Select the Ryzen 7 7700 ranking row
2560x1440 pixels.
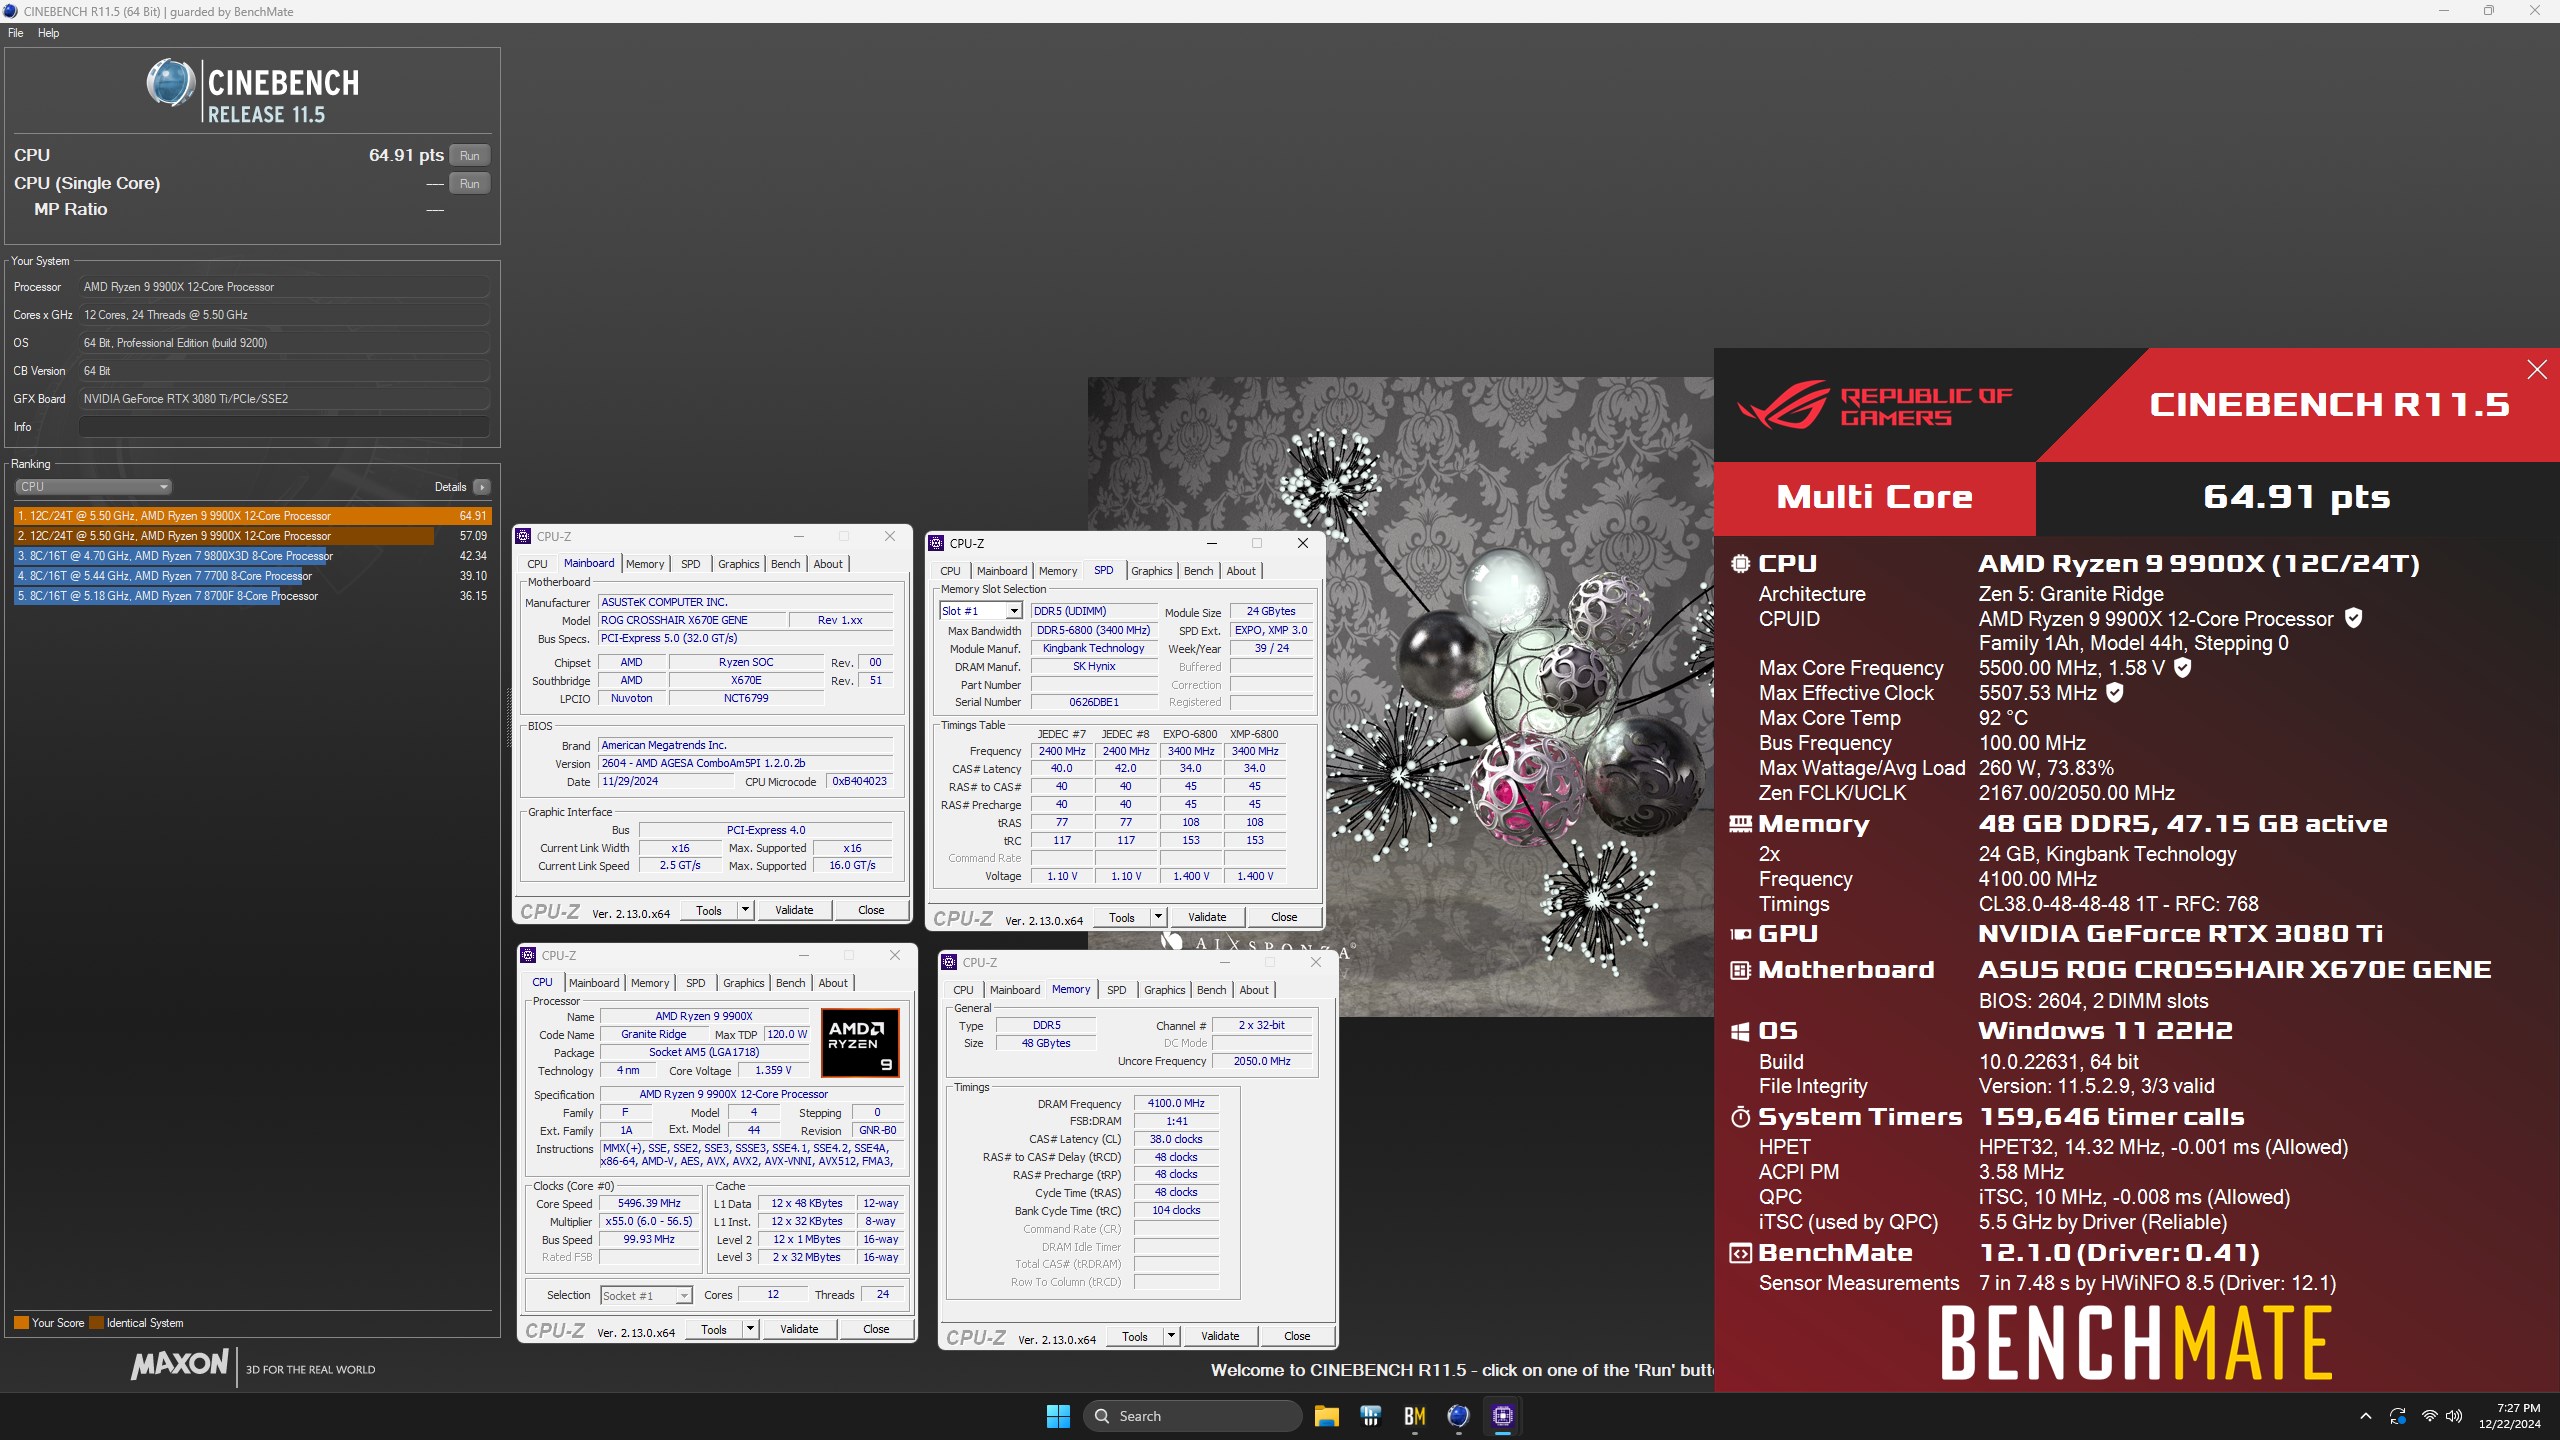[x=252, y=576]
